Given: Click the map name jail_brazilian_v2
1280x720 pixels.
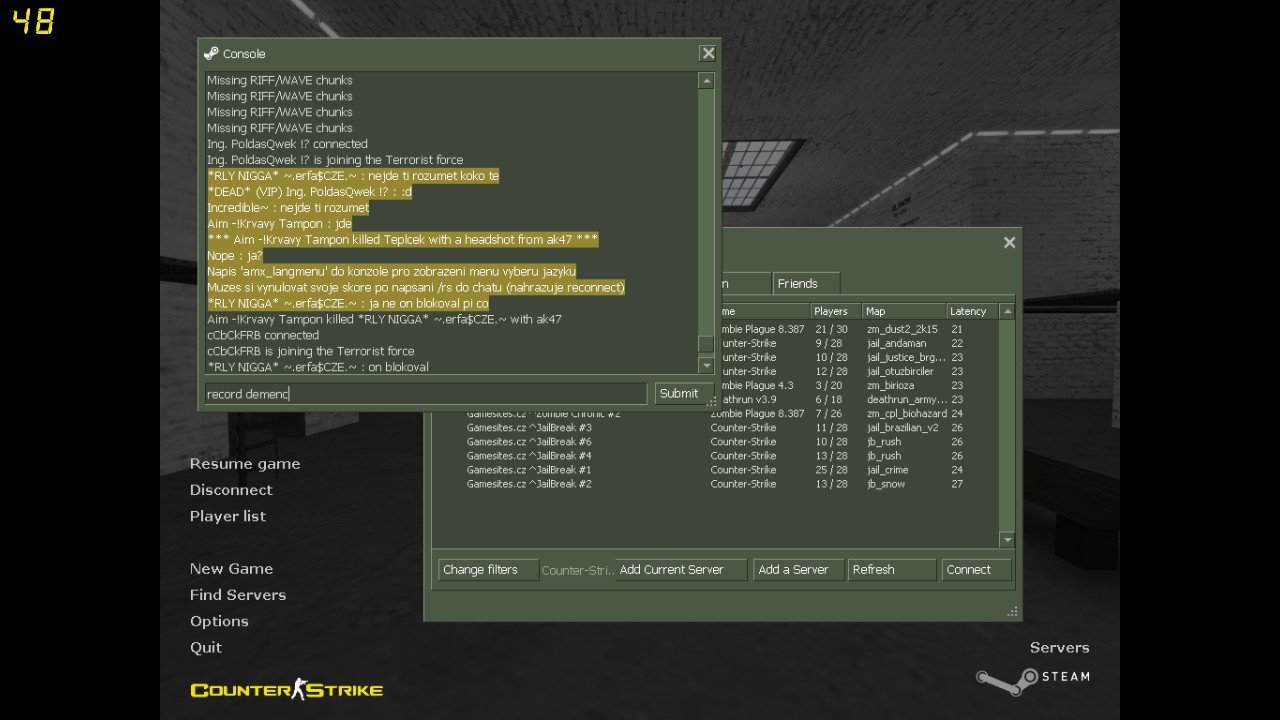Looking at the screenshot, I should coord(902,428).
